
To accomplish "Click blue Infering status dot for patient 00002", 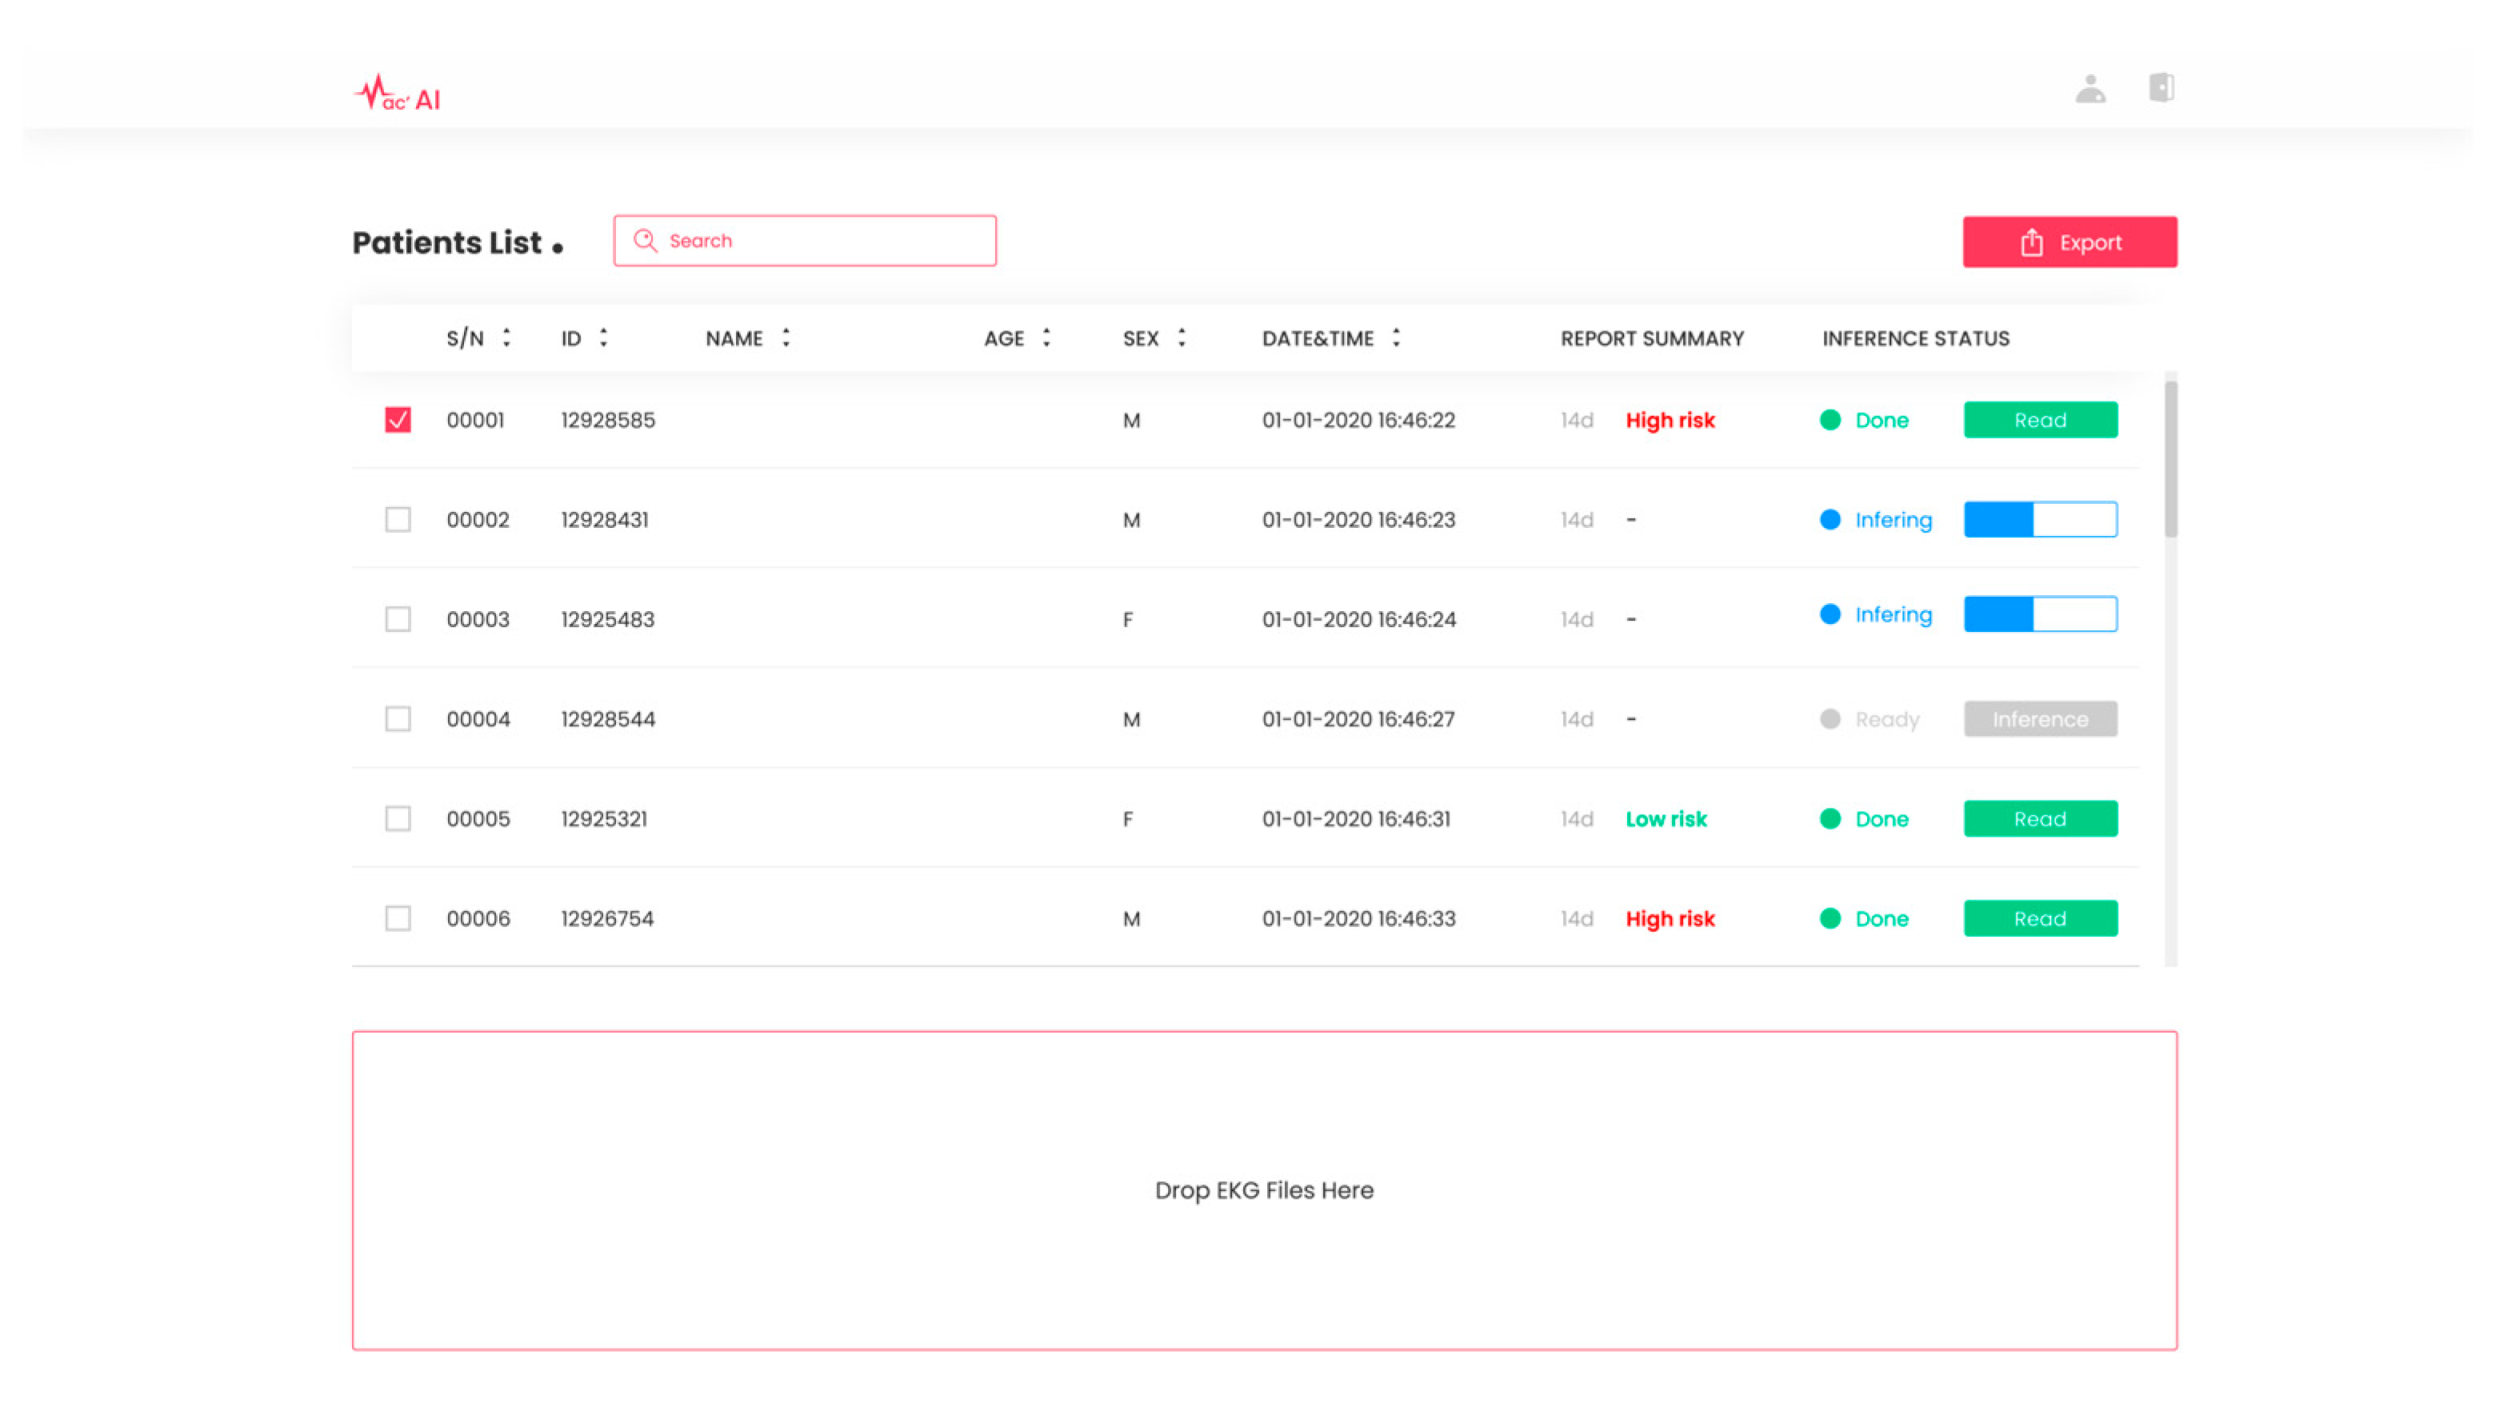I will (1829, 520).
